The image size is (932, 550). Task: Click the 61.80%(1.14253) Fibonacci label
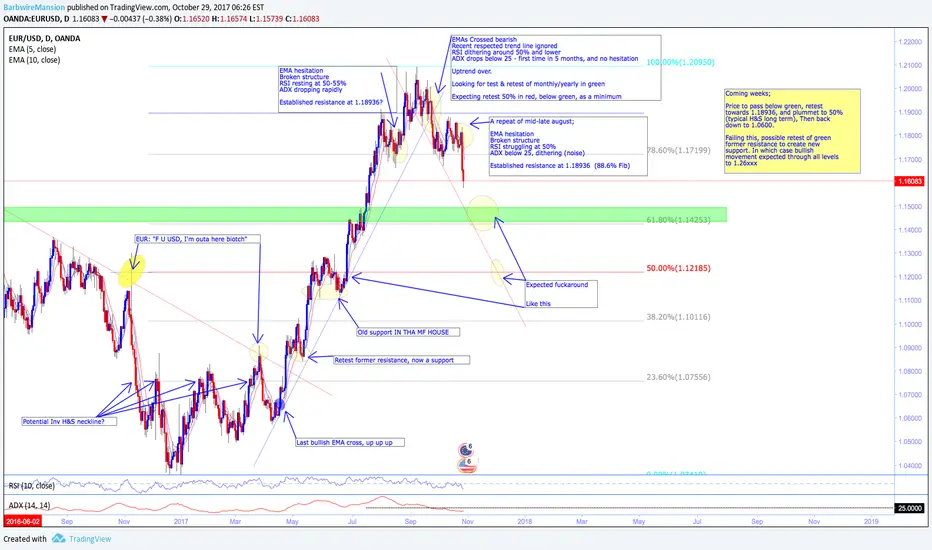(678, 220)
